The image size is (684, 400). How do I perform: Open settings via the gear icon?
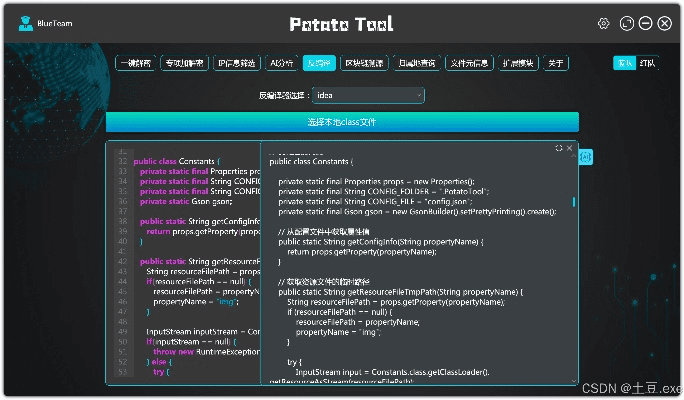click(603, 23)
